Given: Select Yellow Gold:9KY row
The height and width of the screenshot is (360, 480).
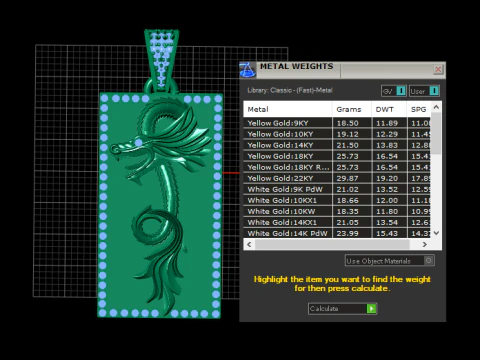Looking at the screenshot, I should tap(337, 123).
